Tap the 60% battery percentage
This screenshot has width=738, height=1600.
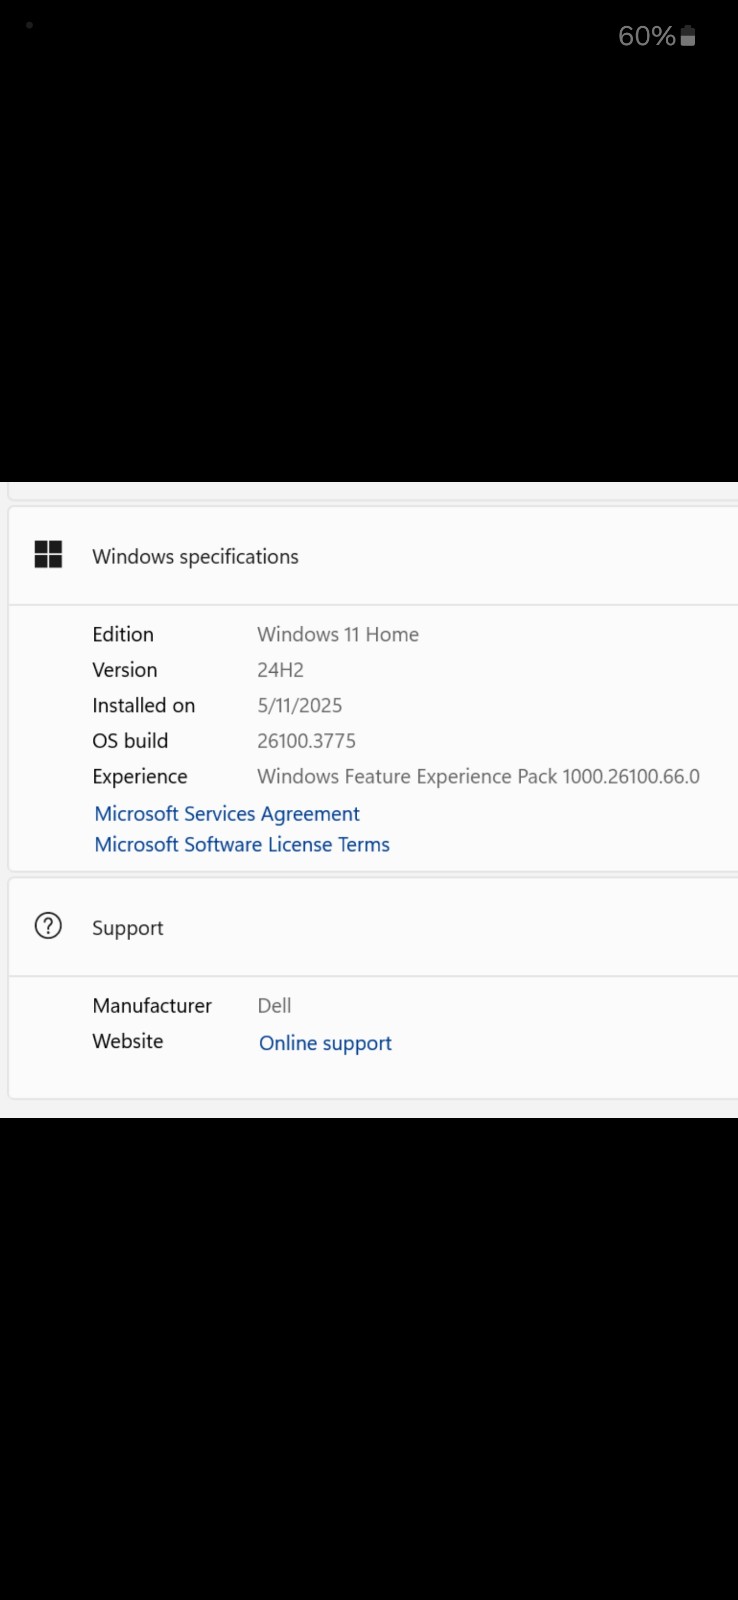click(x=647, y=36)
